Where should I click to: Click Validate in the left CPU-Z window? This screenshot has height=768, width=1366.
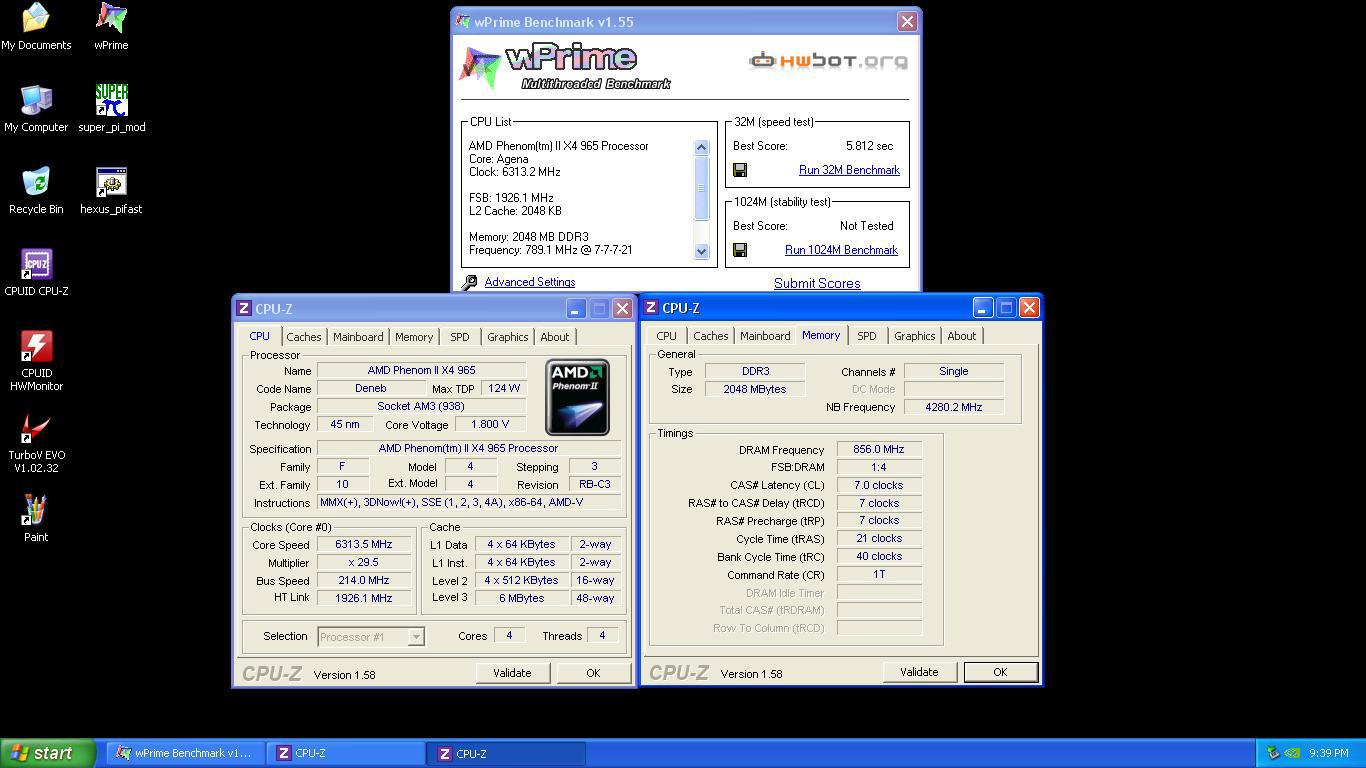pyautogui.click(x=512, y=673)
